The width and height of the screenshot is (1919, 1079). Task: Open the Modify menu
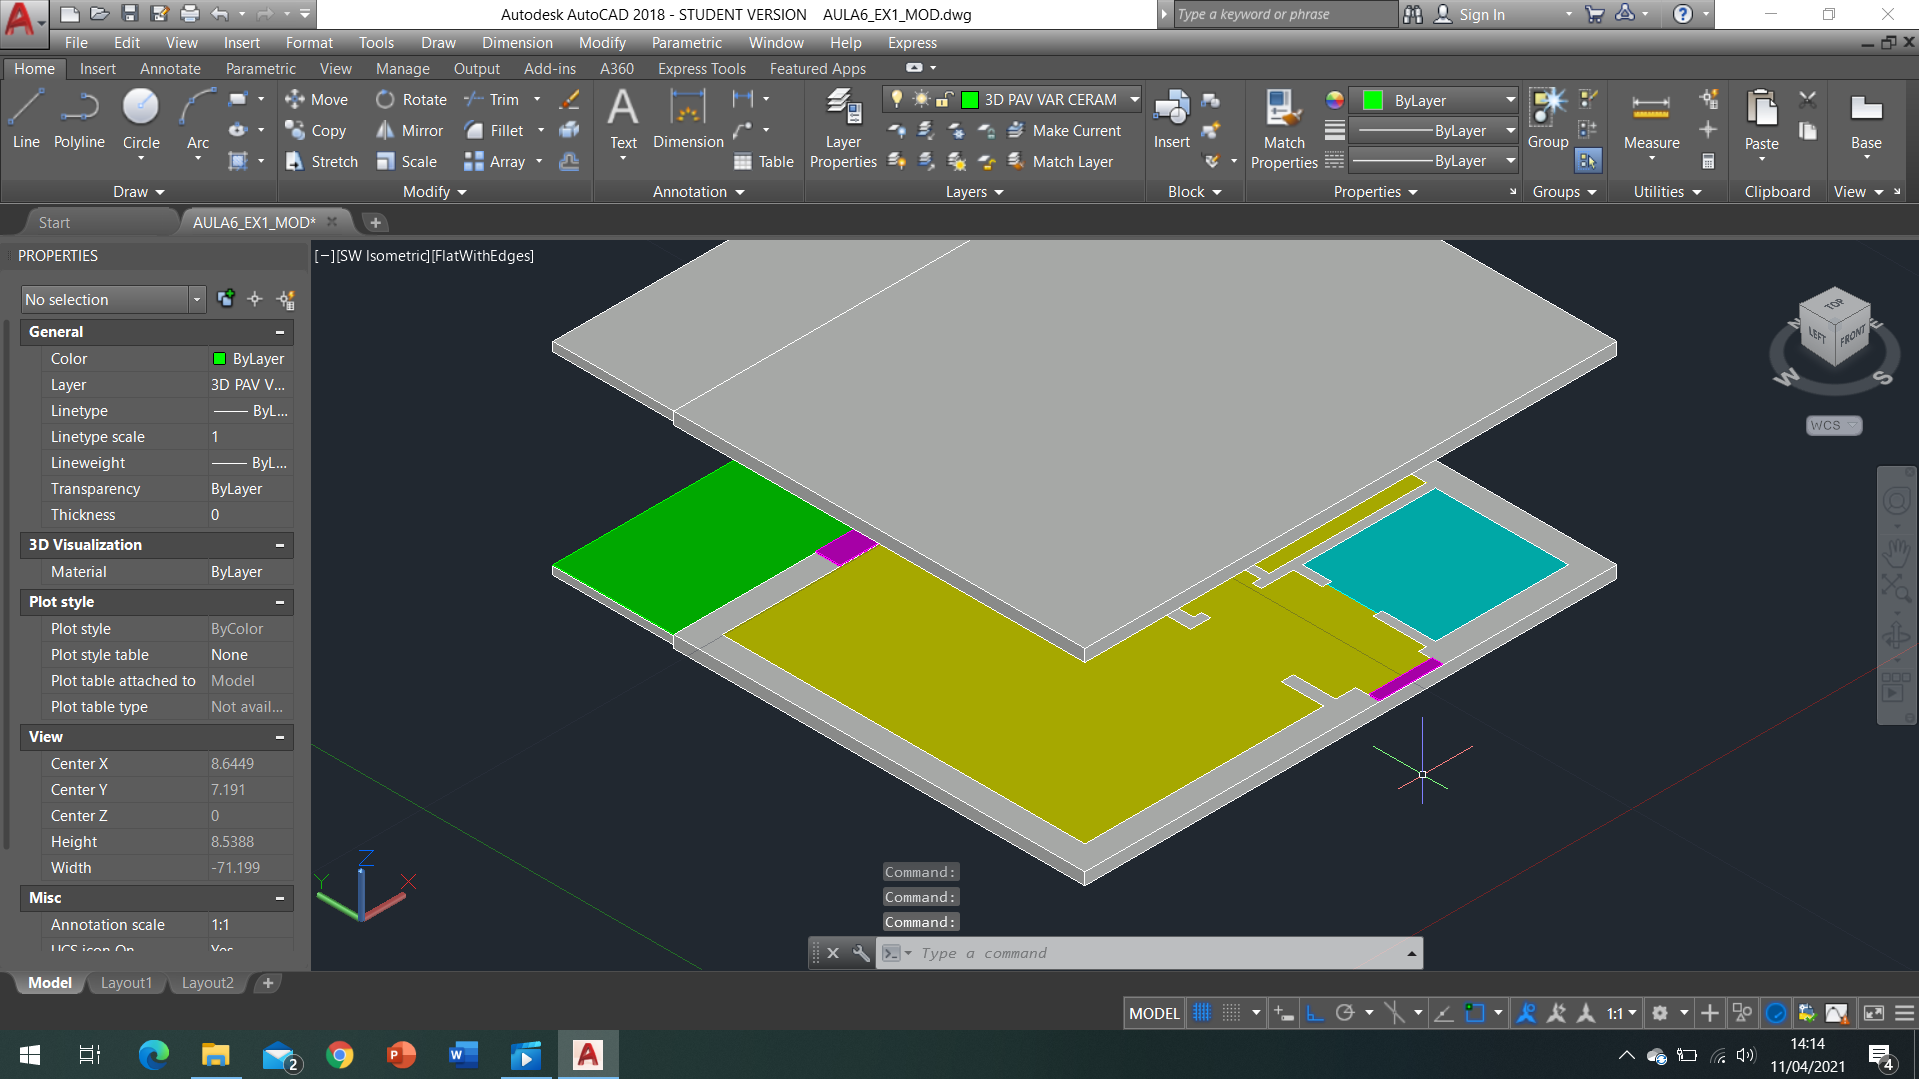(x=602, y=43)
